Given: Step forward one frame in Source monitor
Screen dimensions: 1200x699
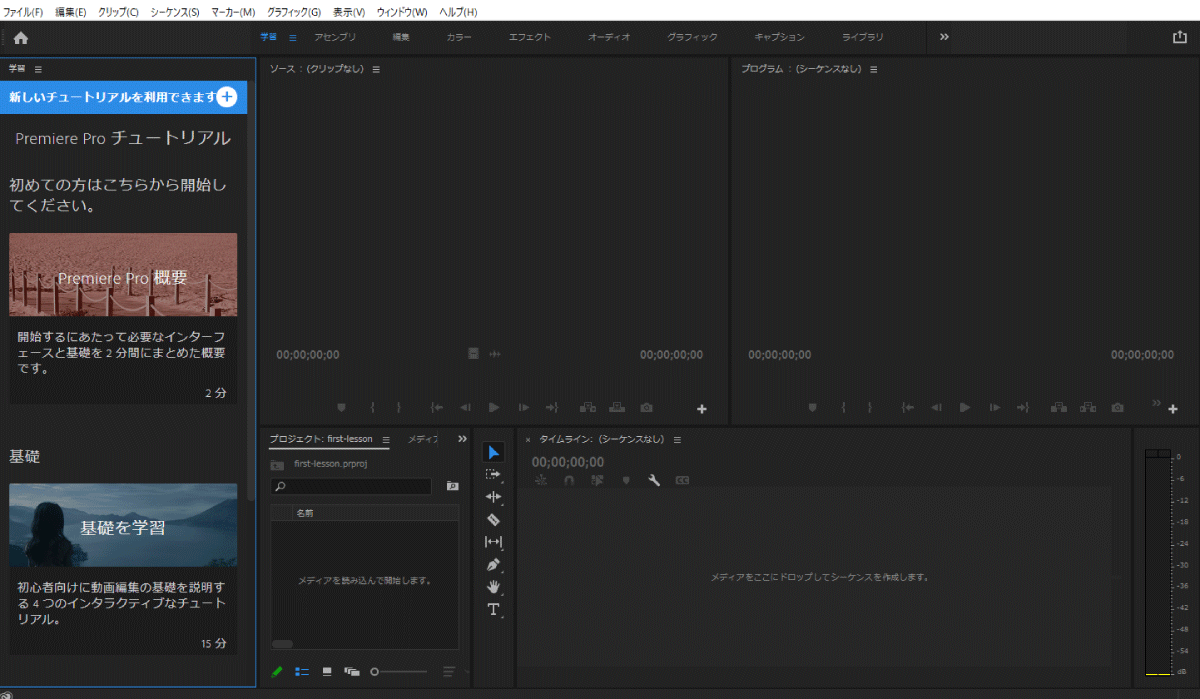Looking at the screenshot, I should point(523,408).
